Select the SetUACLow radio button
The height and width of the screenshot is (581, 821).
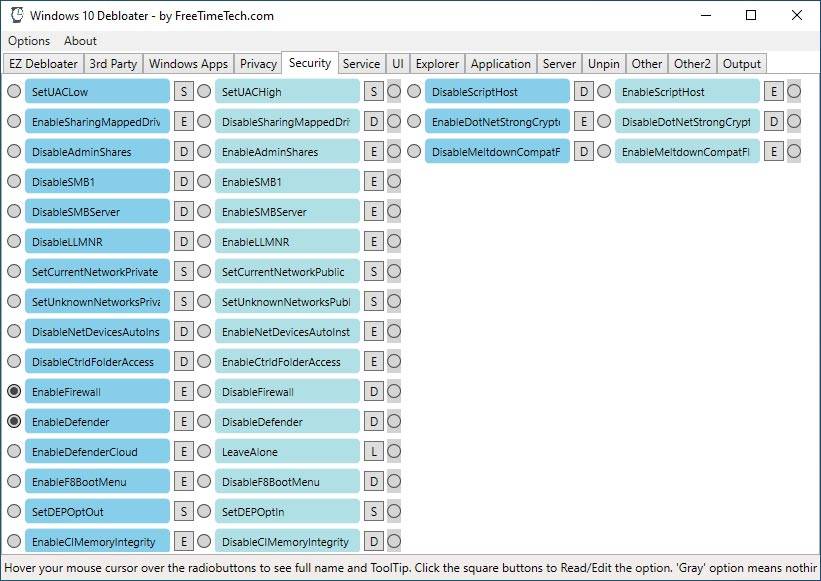14,91
